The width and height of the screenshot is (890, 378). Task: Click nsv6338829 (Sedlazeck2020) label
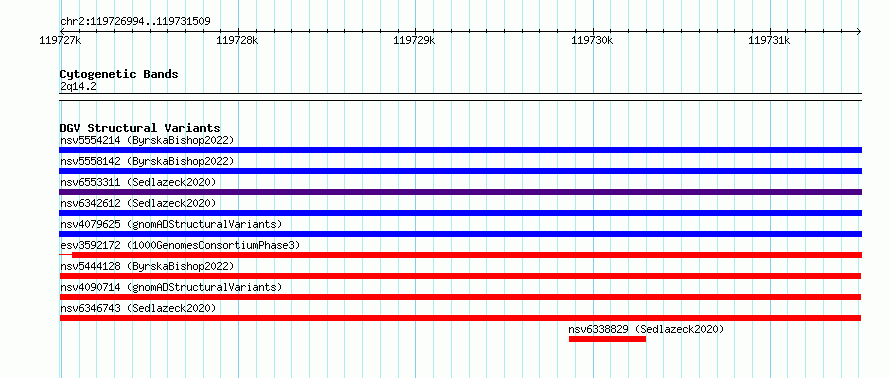click(x=646, y=329)
